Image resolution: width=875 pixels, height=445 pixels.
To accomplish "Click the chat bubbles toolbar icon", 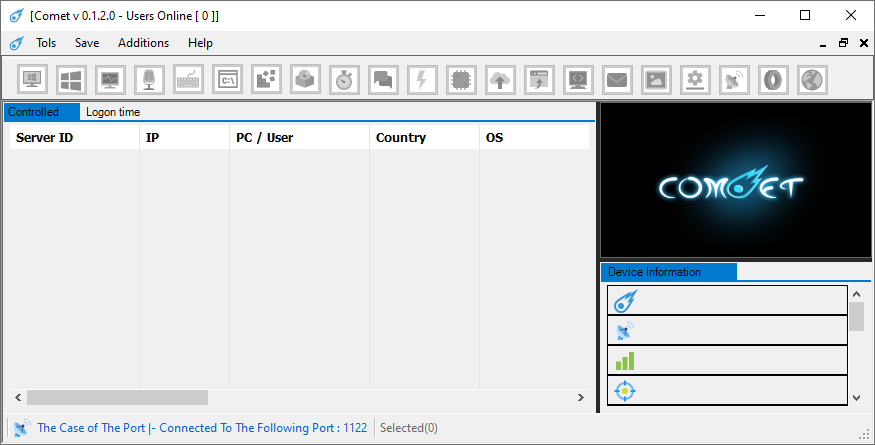I will (384, 79).
